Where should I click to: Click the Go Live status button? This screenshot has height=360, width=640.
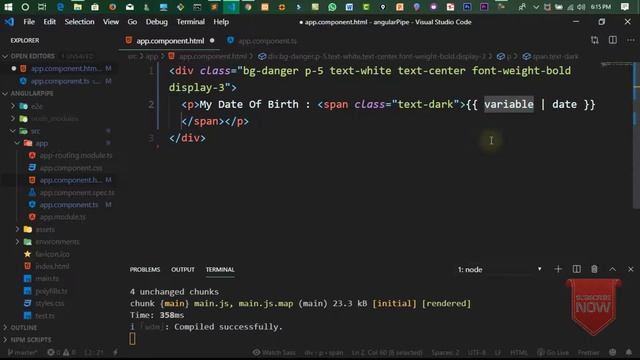pos(553,352)
